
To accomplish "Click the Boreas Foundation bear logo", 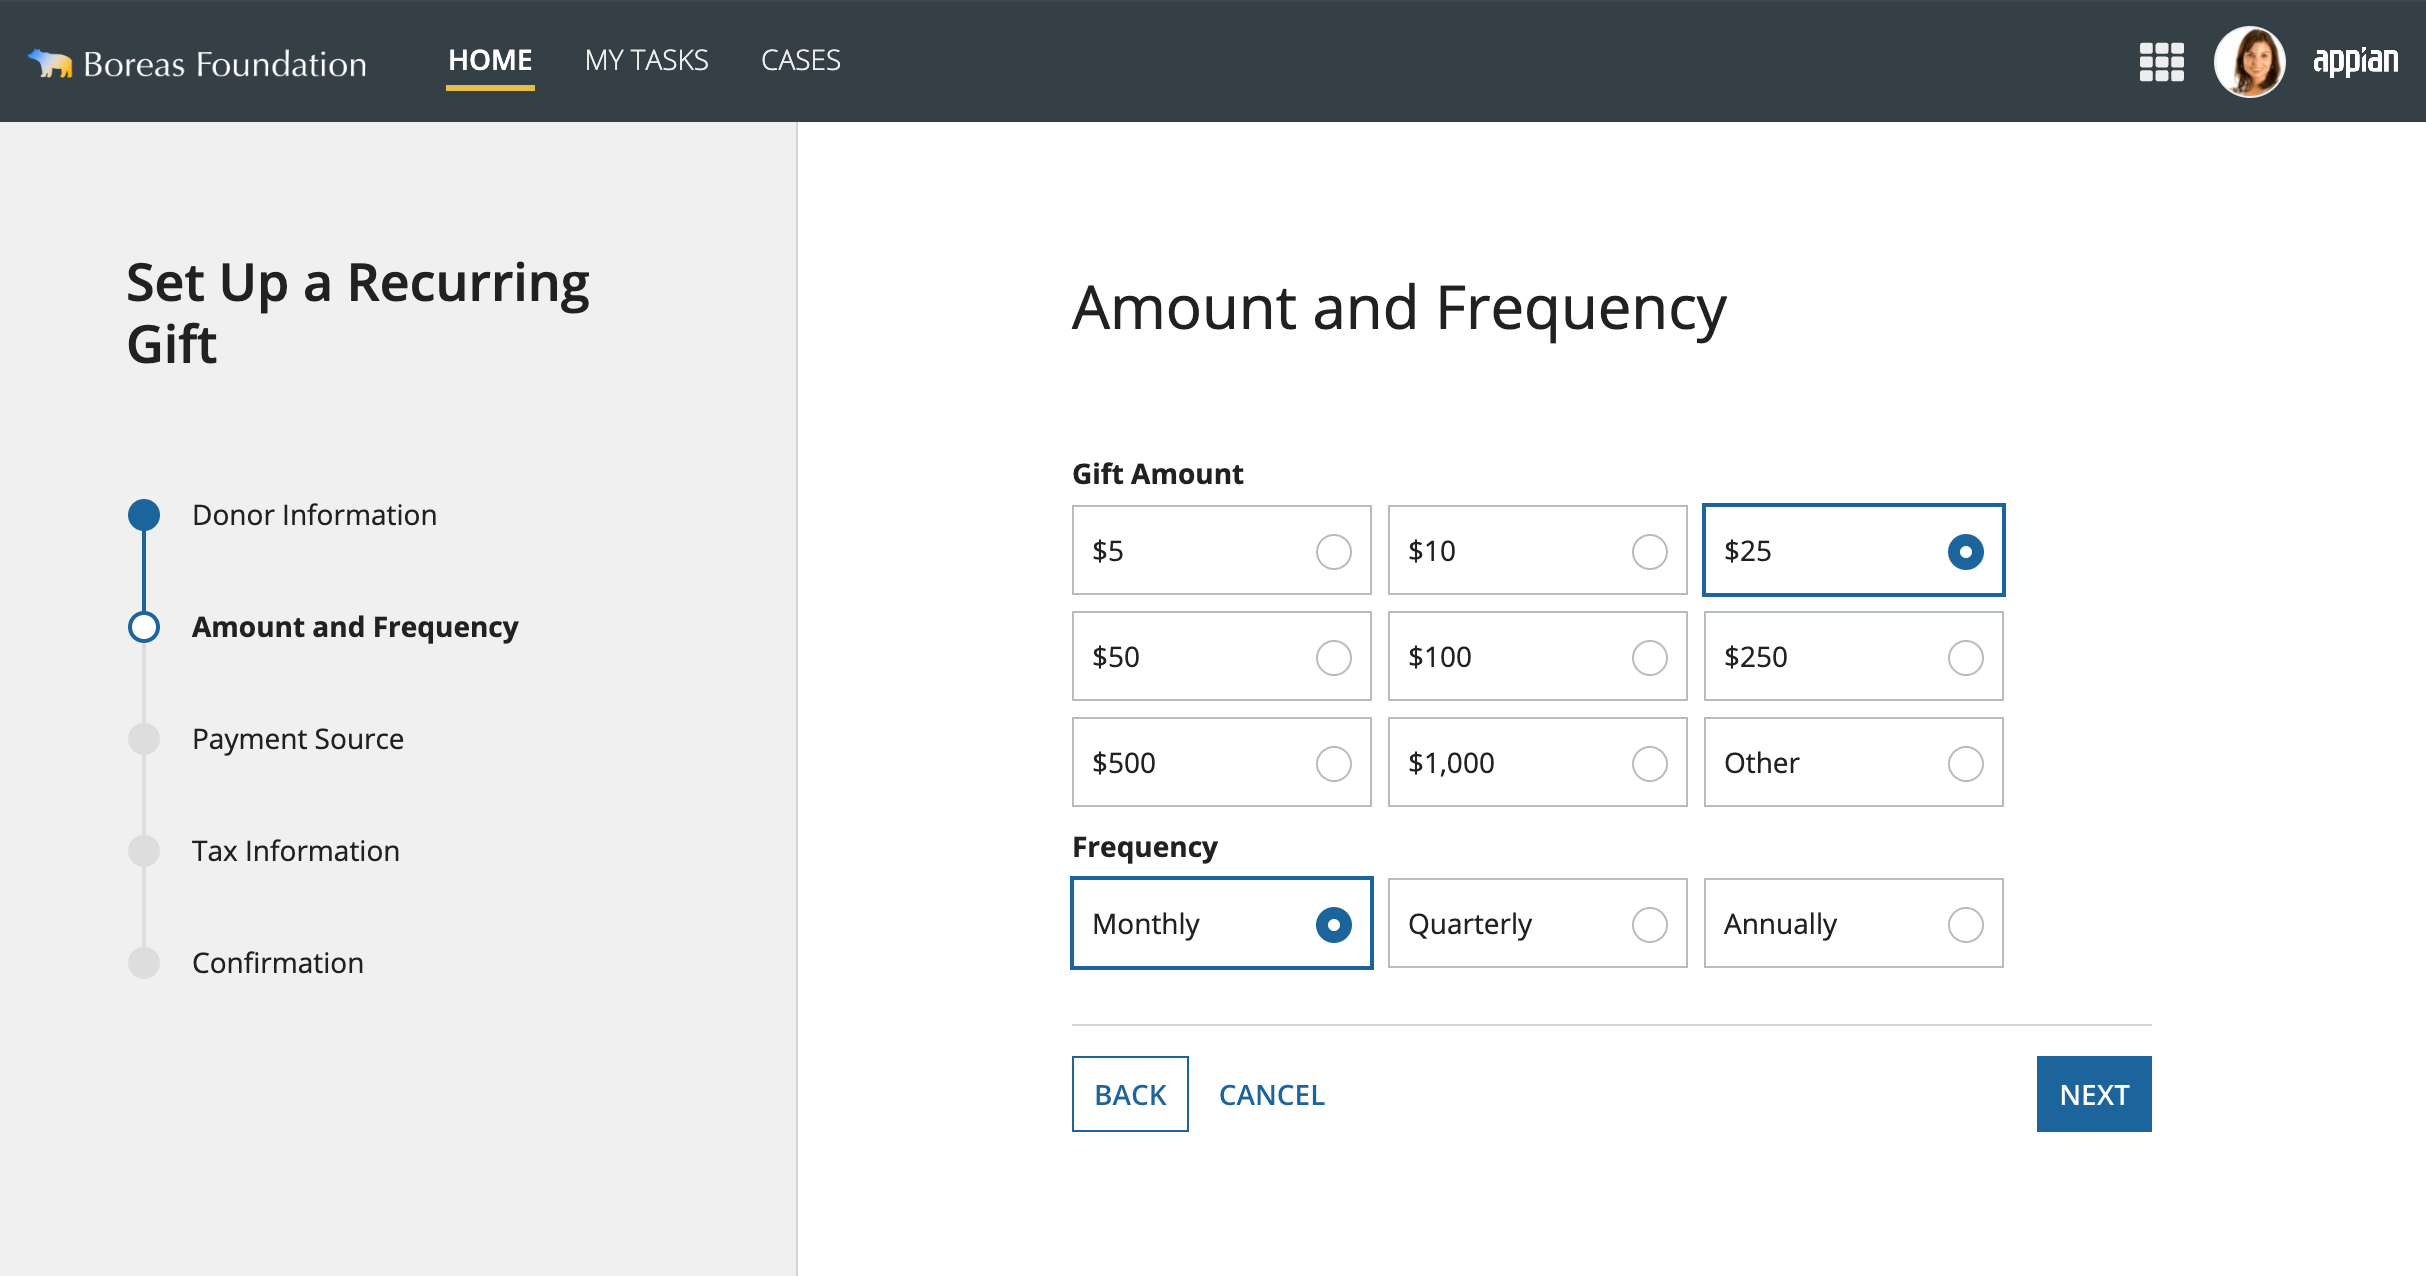I will coord(50,63).
